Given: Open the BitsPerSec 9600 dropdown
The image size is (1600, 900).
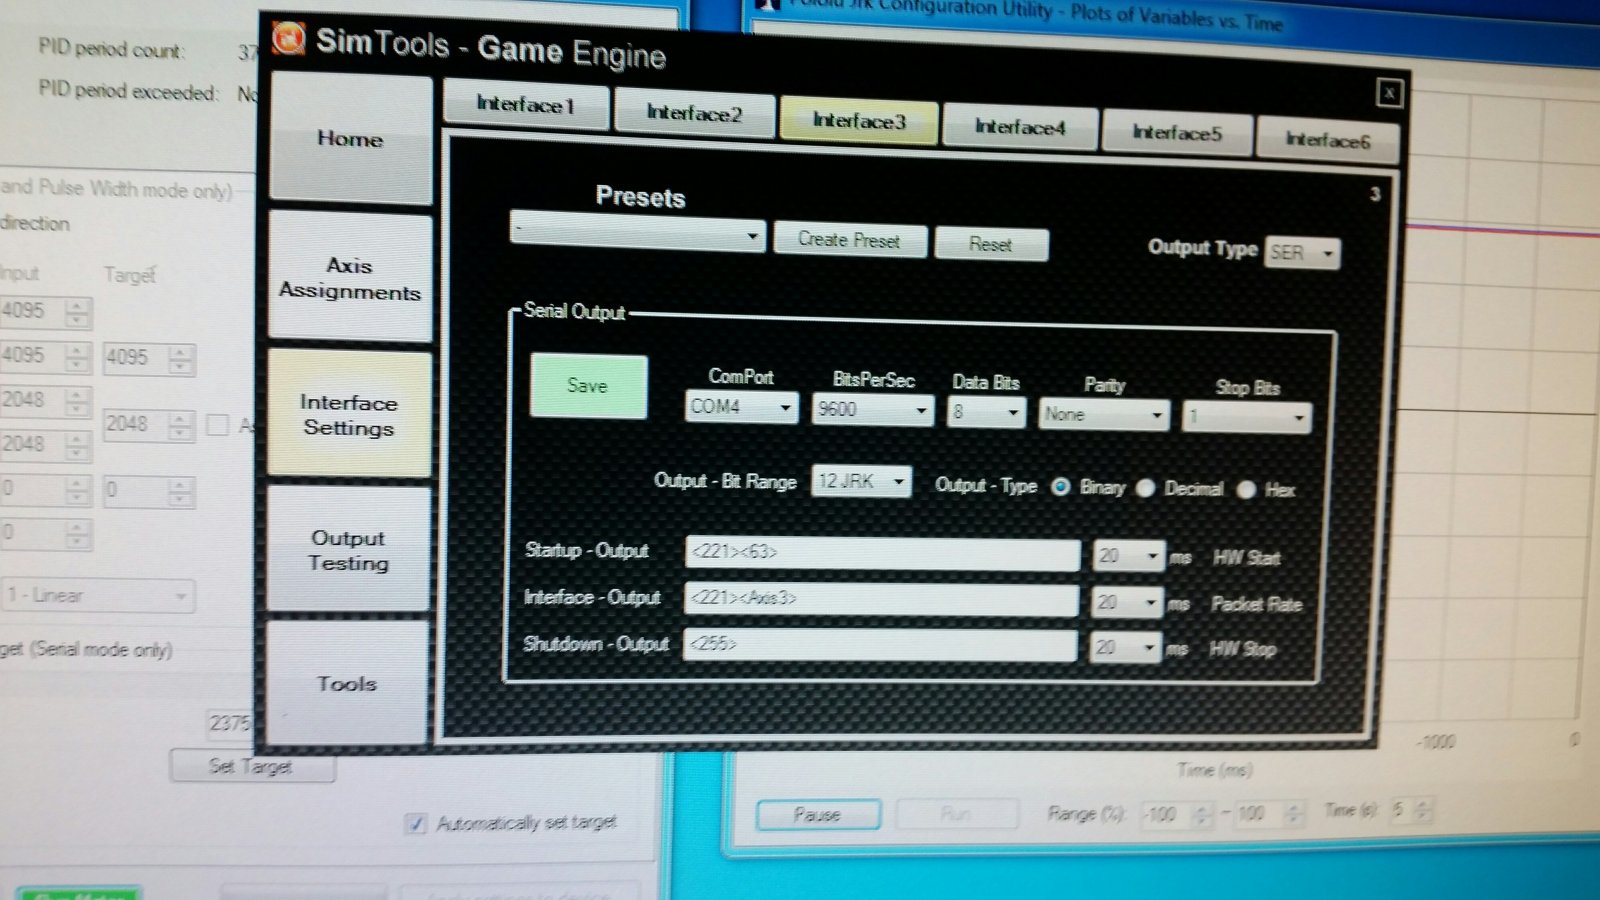Looking at the screenshot, I should pyautogui.click(x=873, y=409).
